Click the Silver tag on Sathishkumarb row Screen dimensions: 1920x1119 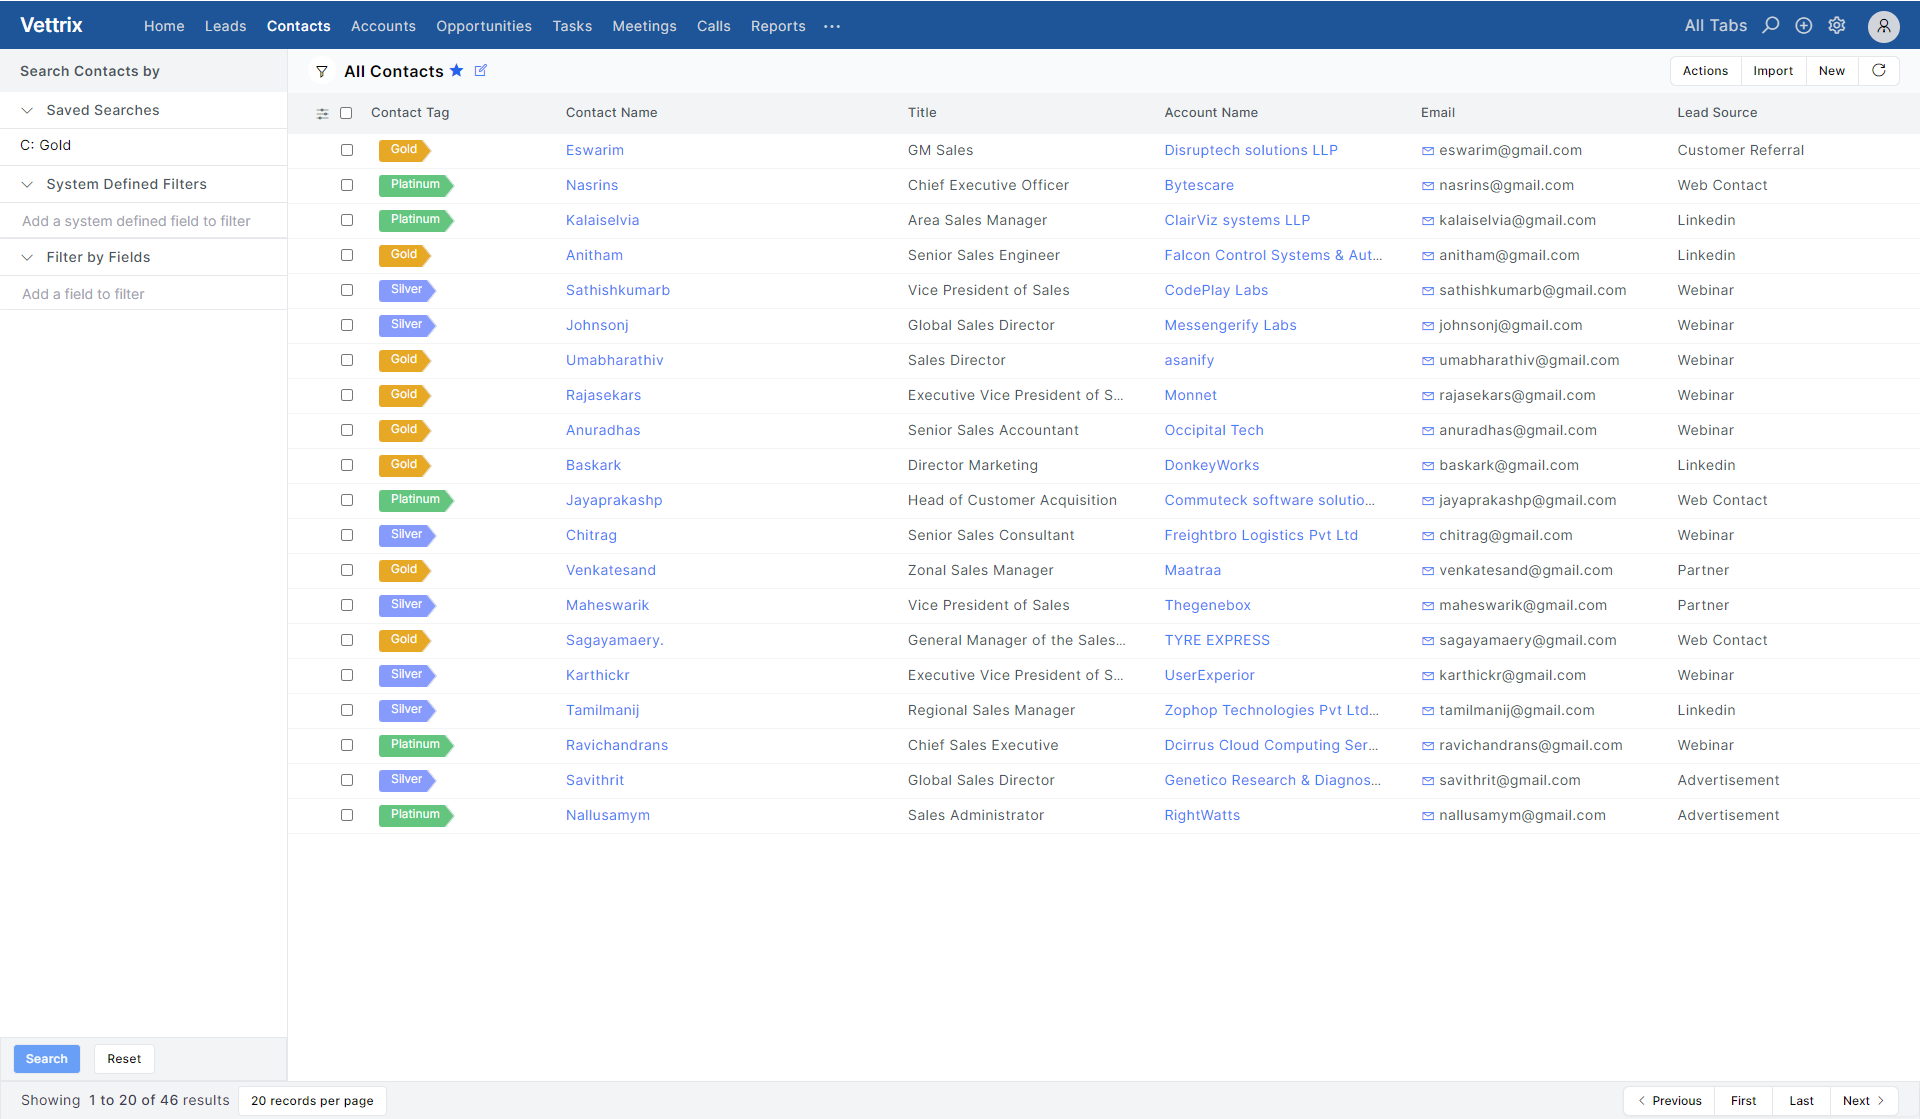[x=407, y=290]
